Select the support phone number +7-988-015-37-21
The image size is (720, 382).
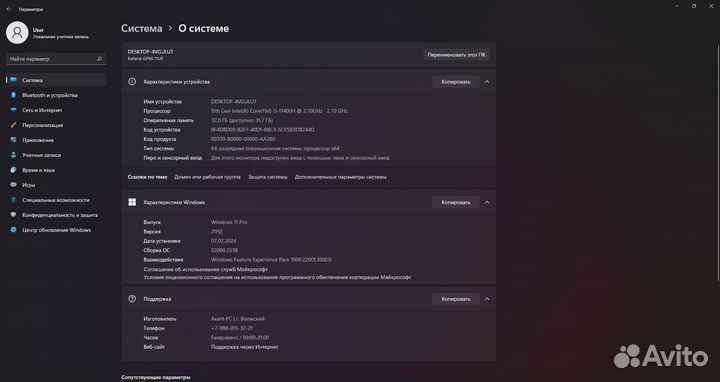(231, 328)
